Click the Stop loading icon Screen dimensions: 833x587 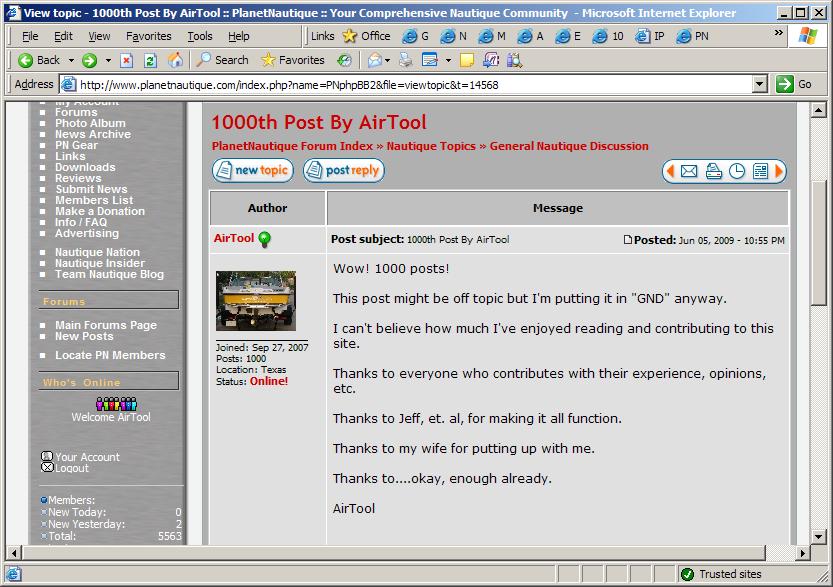127,60
